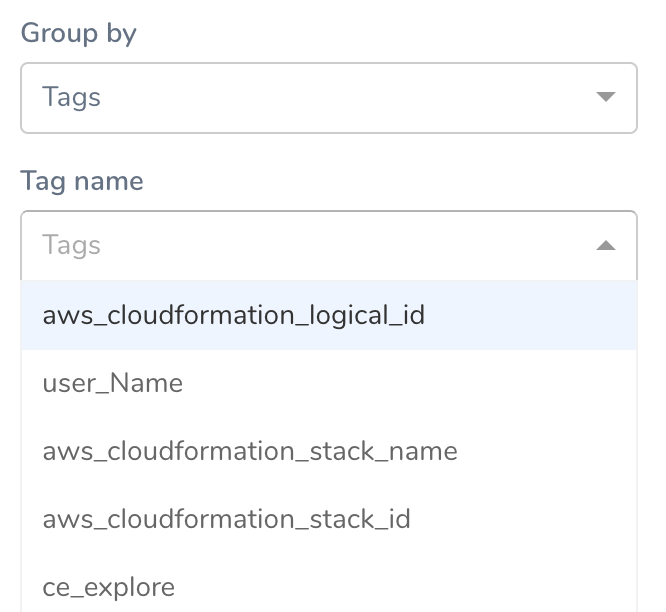Image resolution: width=666 pixels, height=612 pixels.
Task: Click the Tag name label
Action: [82, 181]
